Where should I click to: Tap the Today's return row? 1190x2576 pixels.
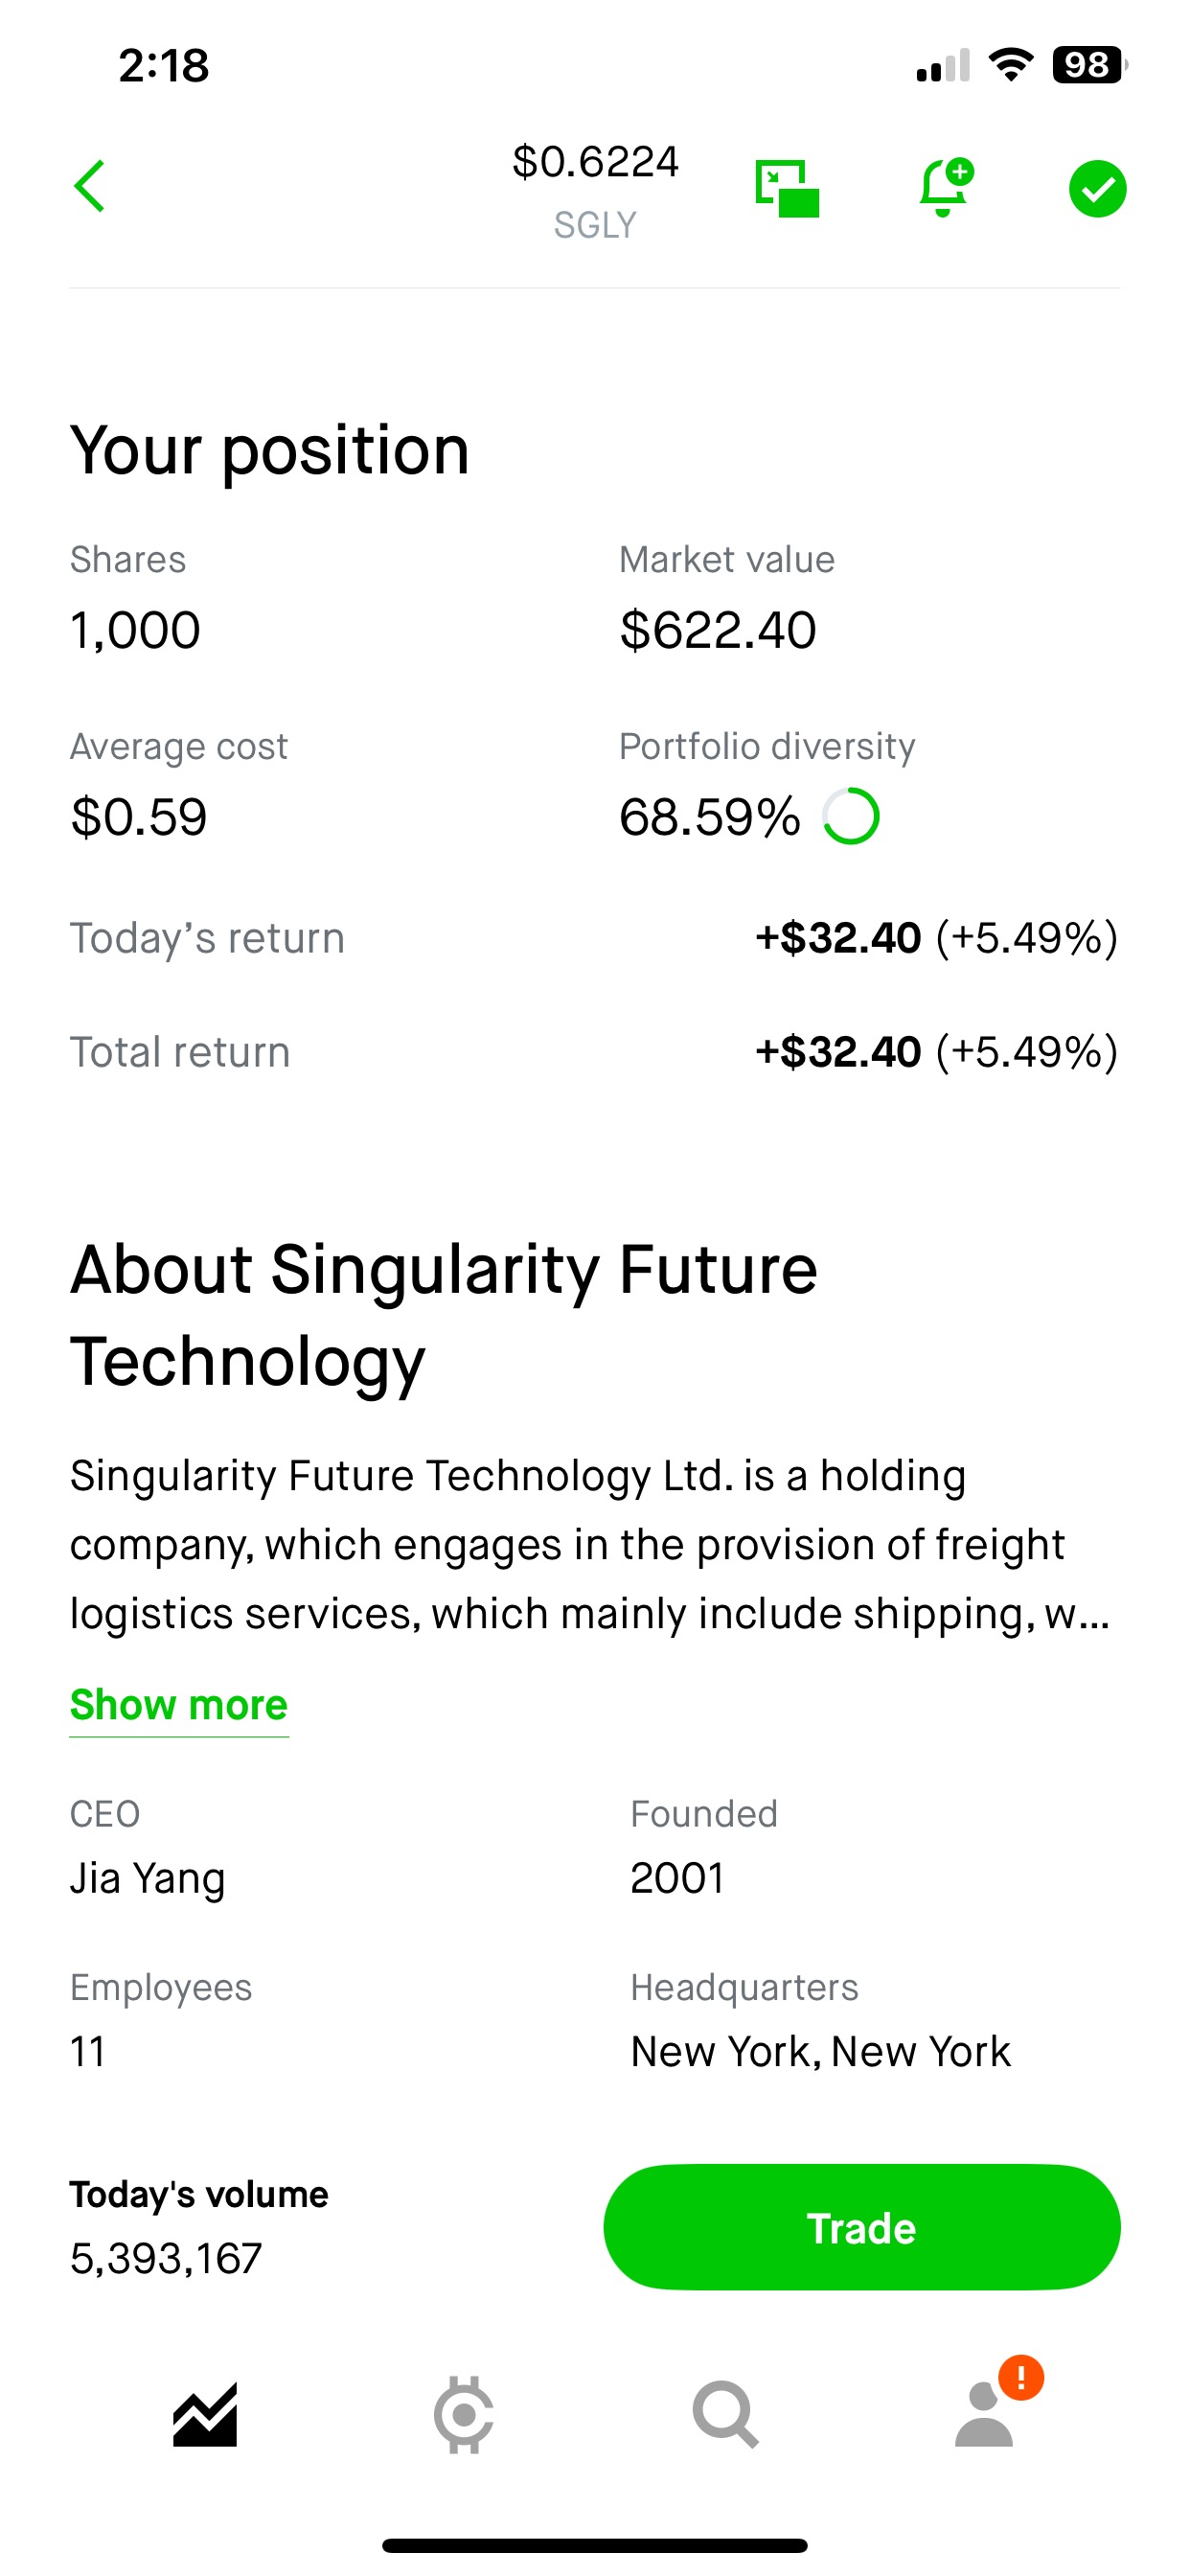pos(594,938)
